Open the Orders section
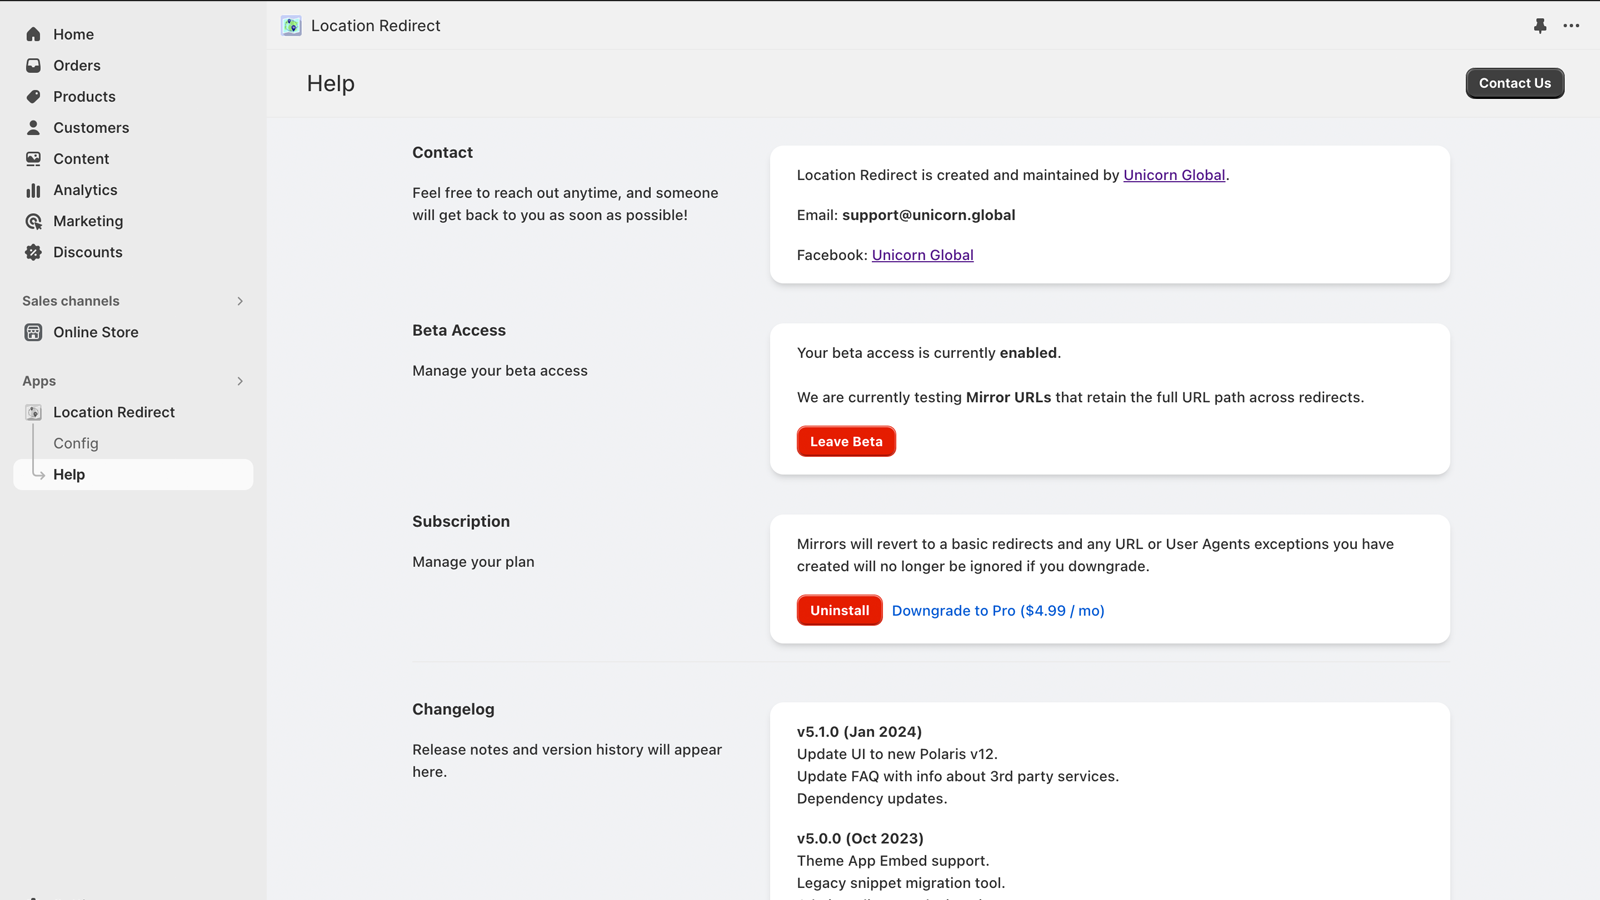Viewport: 1600px width, 900px height. click(76, 65)
